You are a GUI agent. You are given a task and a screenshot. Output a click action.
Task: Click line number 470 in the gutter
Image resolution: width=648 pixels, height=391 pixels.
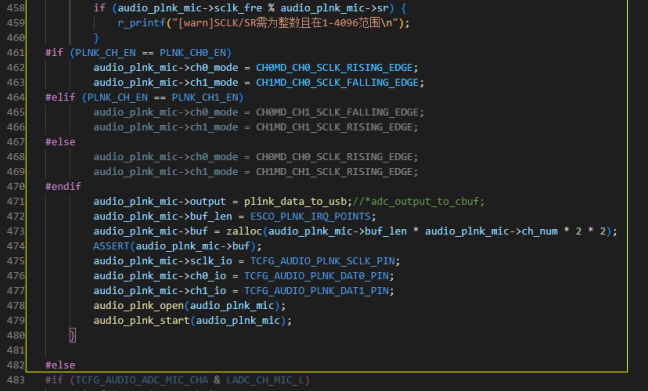16,187
